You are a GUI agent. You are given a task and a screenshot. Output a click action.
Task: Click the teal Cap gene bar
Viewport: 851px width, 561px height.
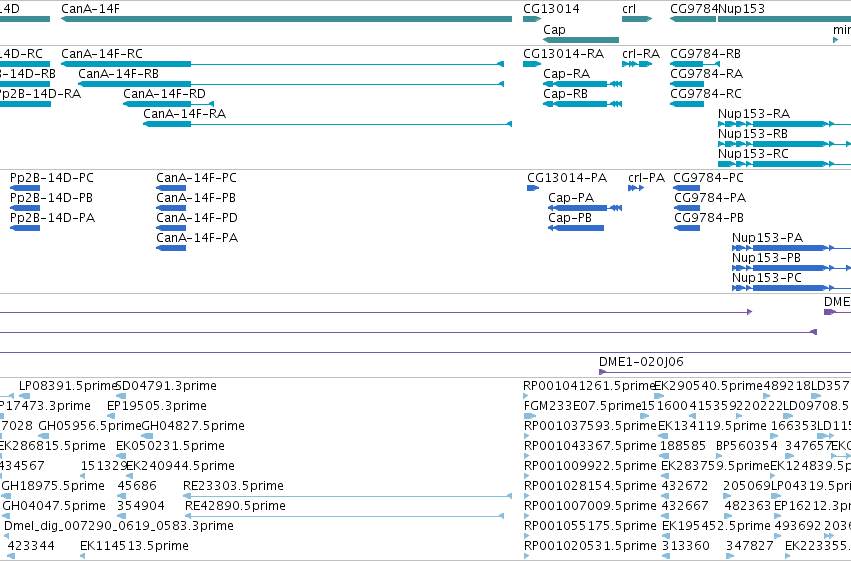tap(581, 40)
